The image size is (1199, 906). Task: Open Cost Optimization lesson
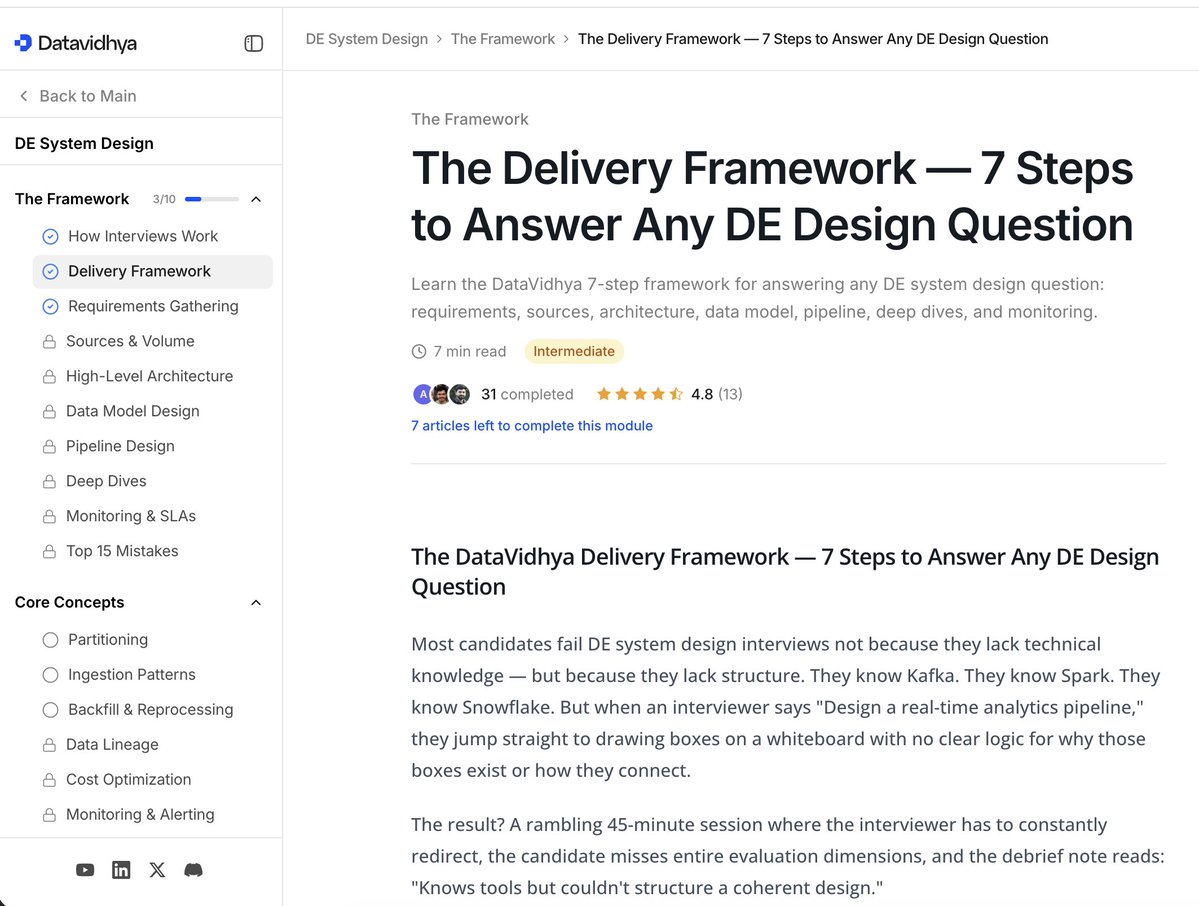pos(128,780)
